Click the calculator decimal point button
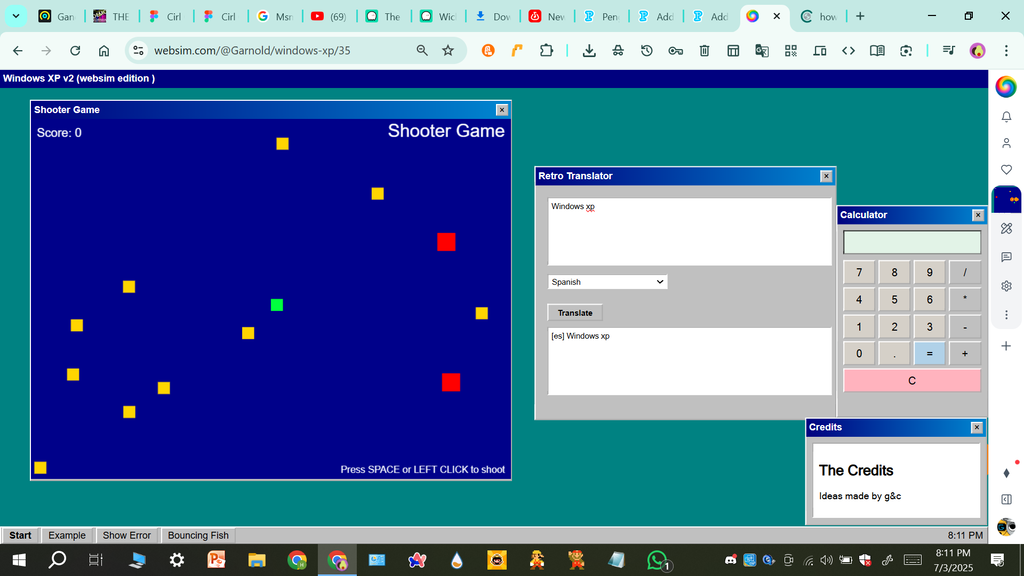The width and height of the screenshot is (1024, 576). pyautogui.click(x=894, y=353)
